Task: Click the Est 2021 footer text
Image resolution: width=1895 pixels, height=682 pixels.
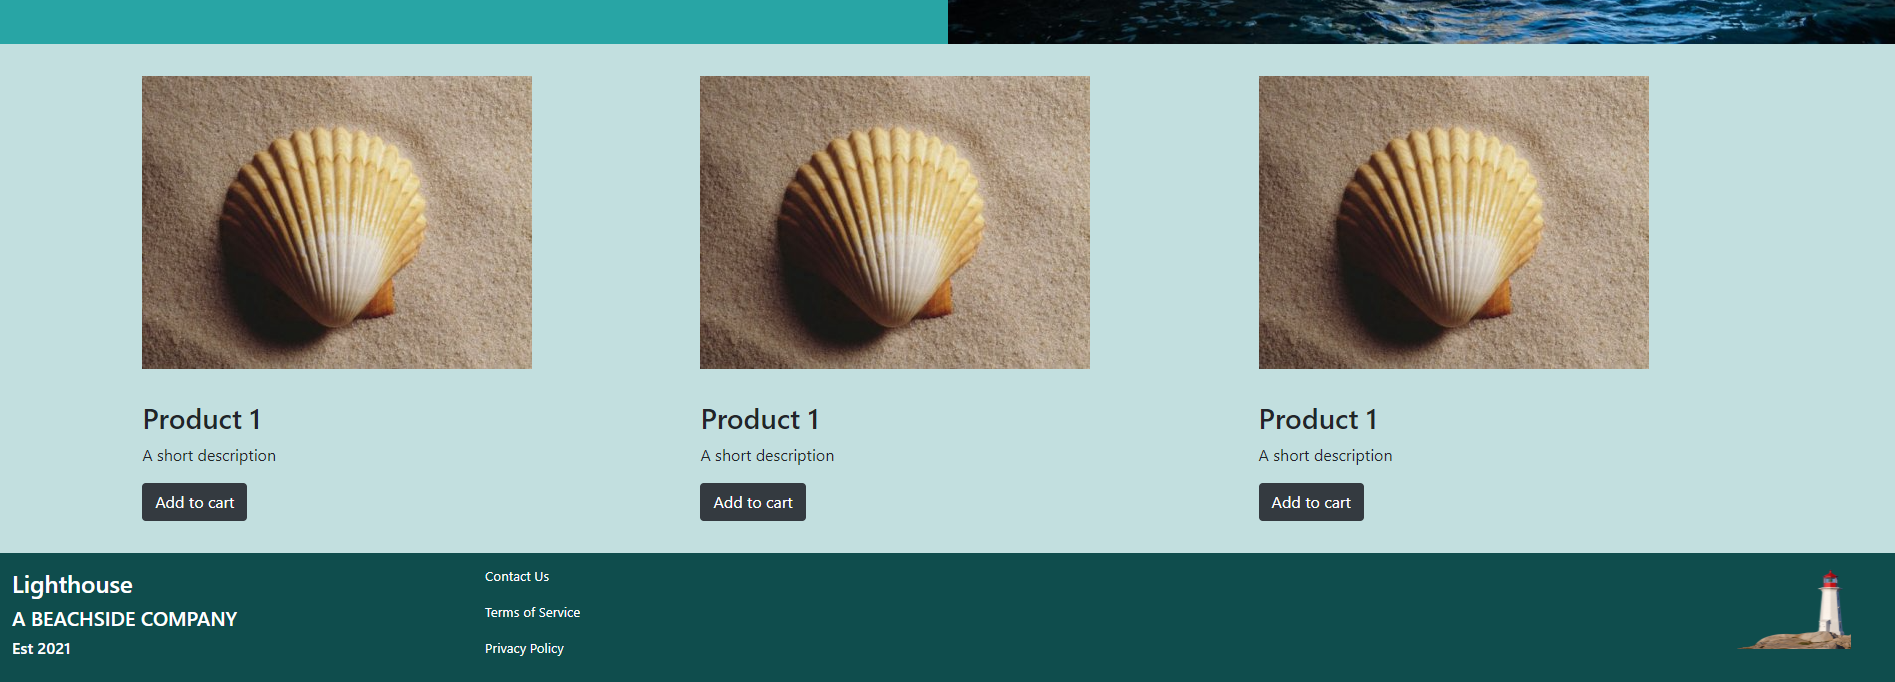Action: (41, 648)
